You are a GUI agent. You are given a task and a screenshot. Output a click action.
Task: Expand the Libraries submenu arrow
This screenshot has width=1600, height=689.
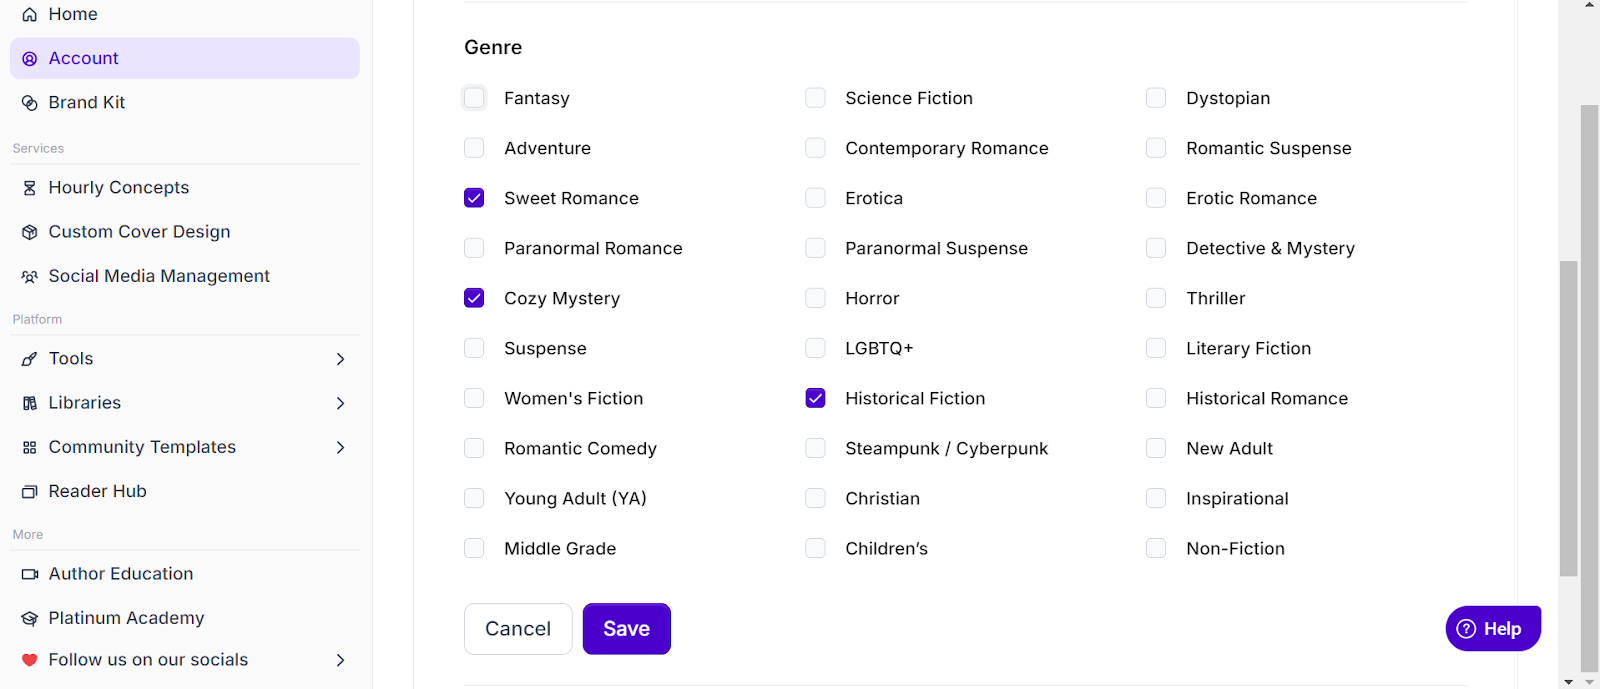pos(340,403)
